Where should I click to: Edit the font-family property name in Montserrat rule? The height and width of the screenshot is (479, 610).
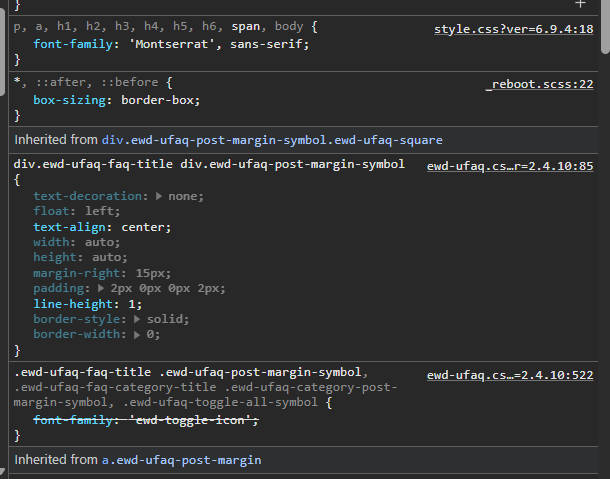[73, 44]
